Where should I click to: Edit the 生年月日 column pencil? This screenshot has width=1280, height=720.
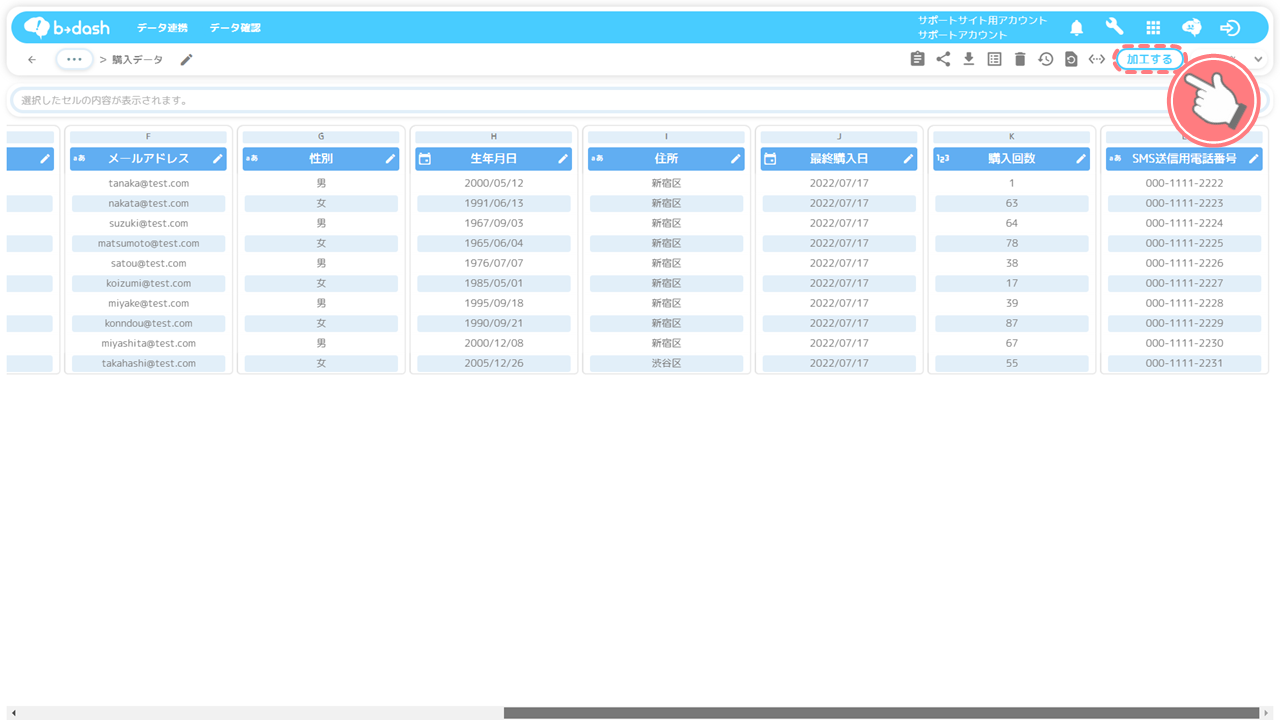[x=563, y=159]
